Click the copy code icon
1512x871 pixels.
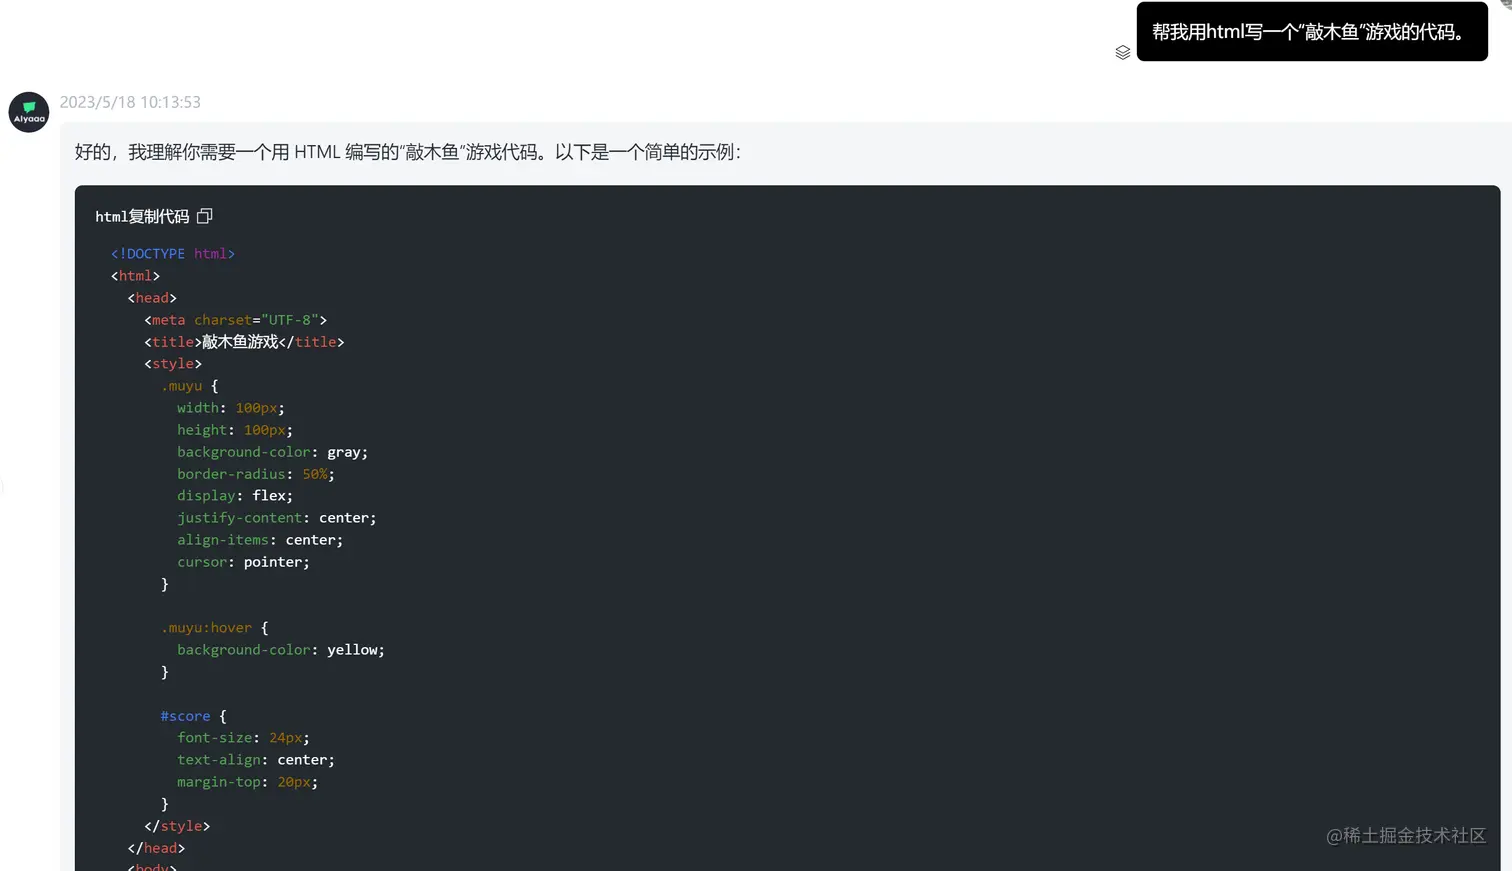[x=205, y=216]
